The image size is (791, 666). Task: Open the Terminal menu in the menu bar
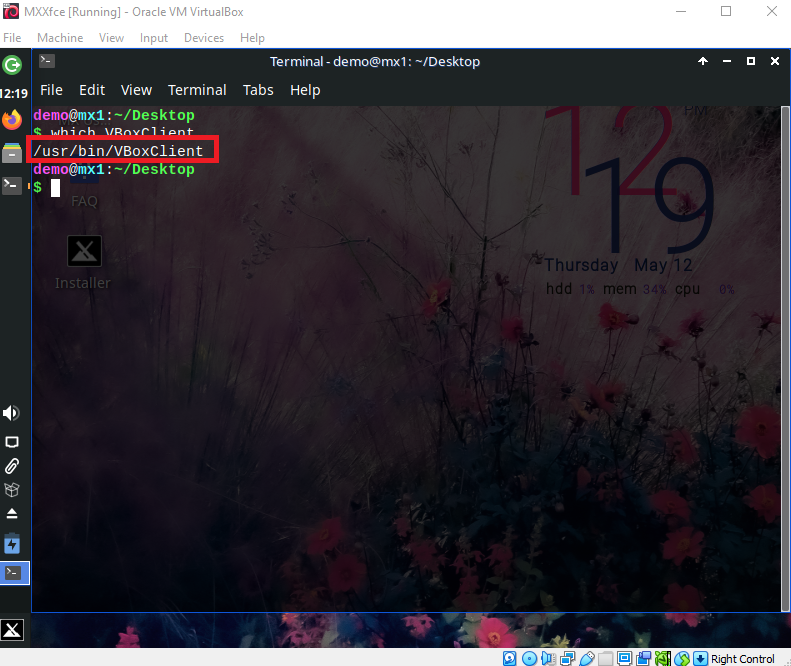pos(197,90)
